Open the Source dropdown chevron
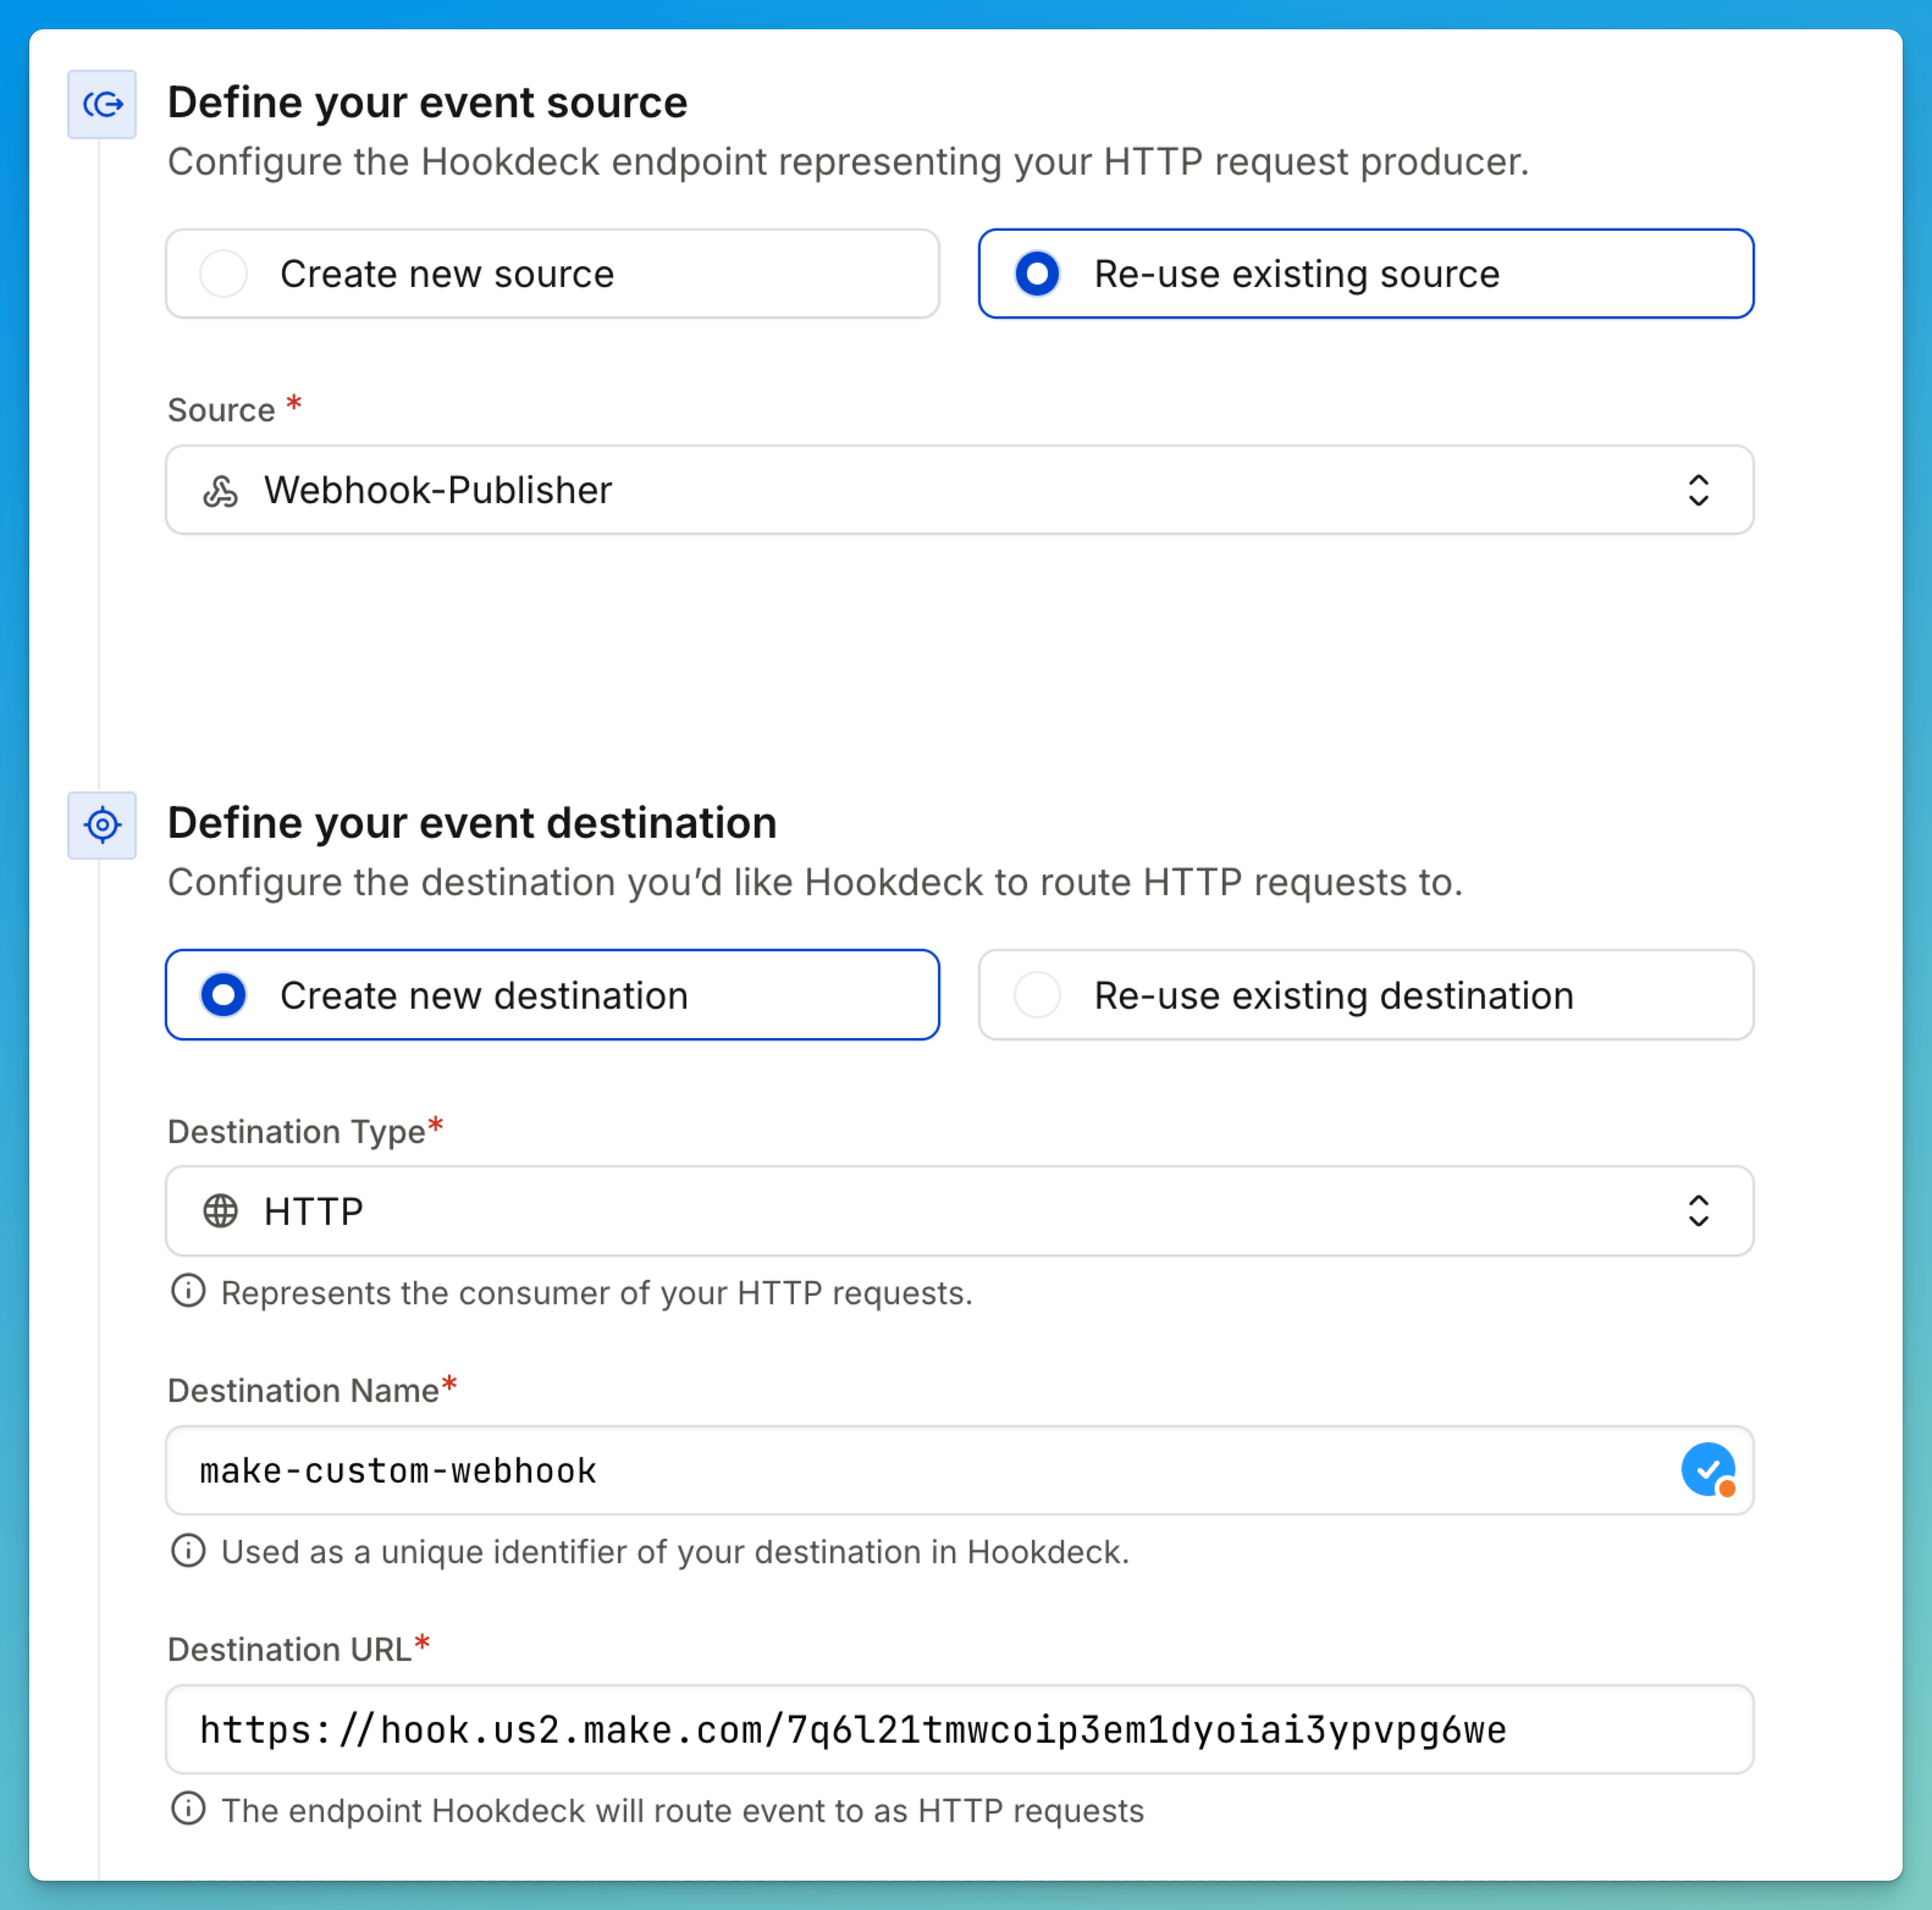The width and height of the screenshot is (1932, 1910). tap(1699, 490)
